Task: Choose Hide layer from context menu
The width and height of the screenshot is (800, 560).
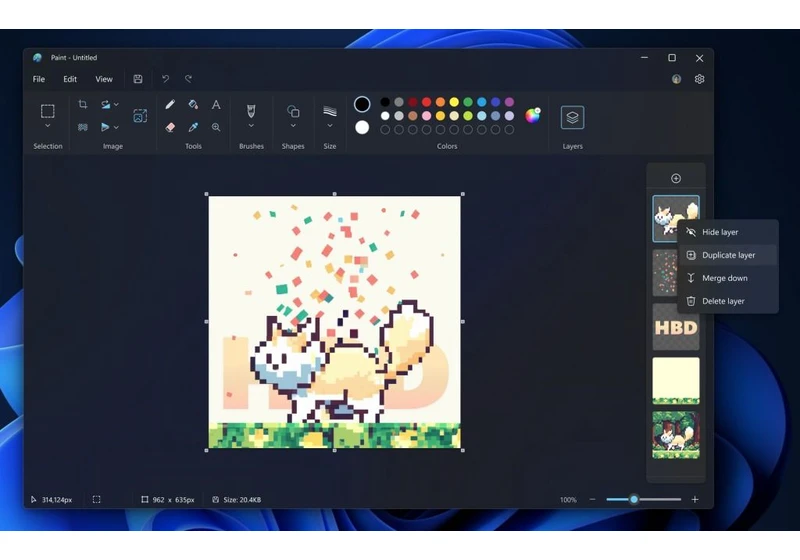Action: (728, 232)
